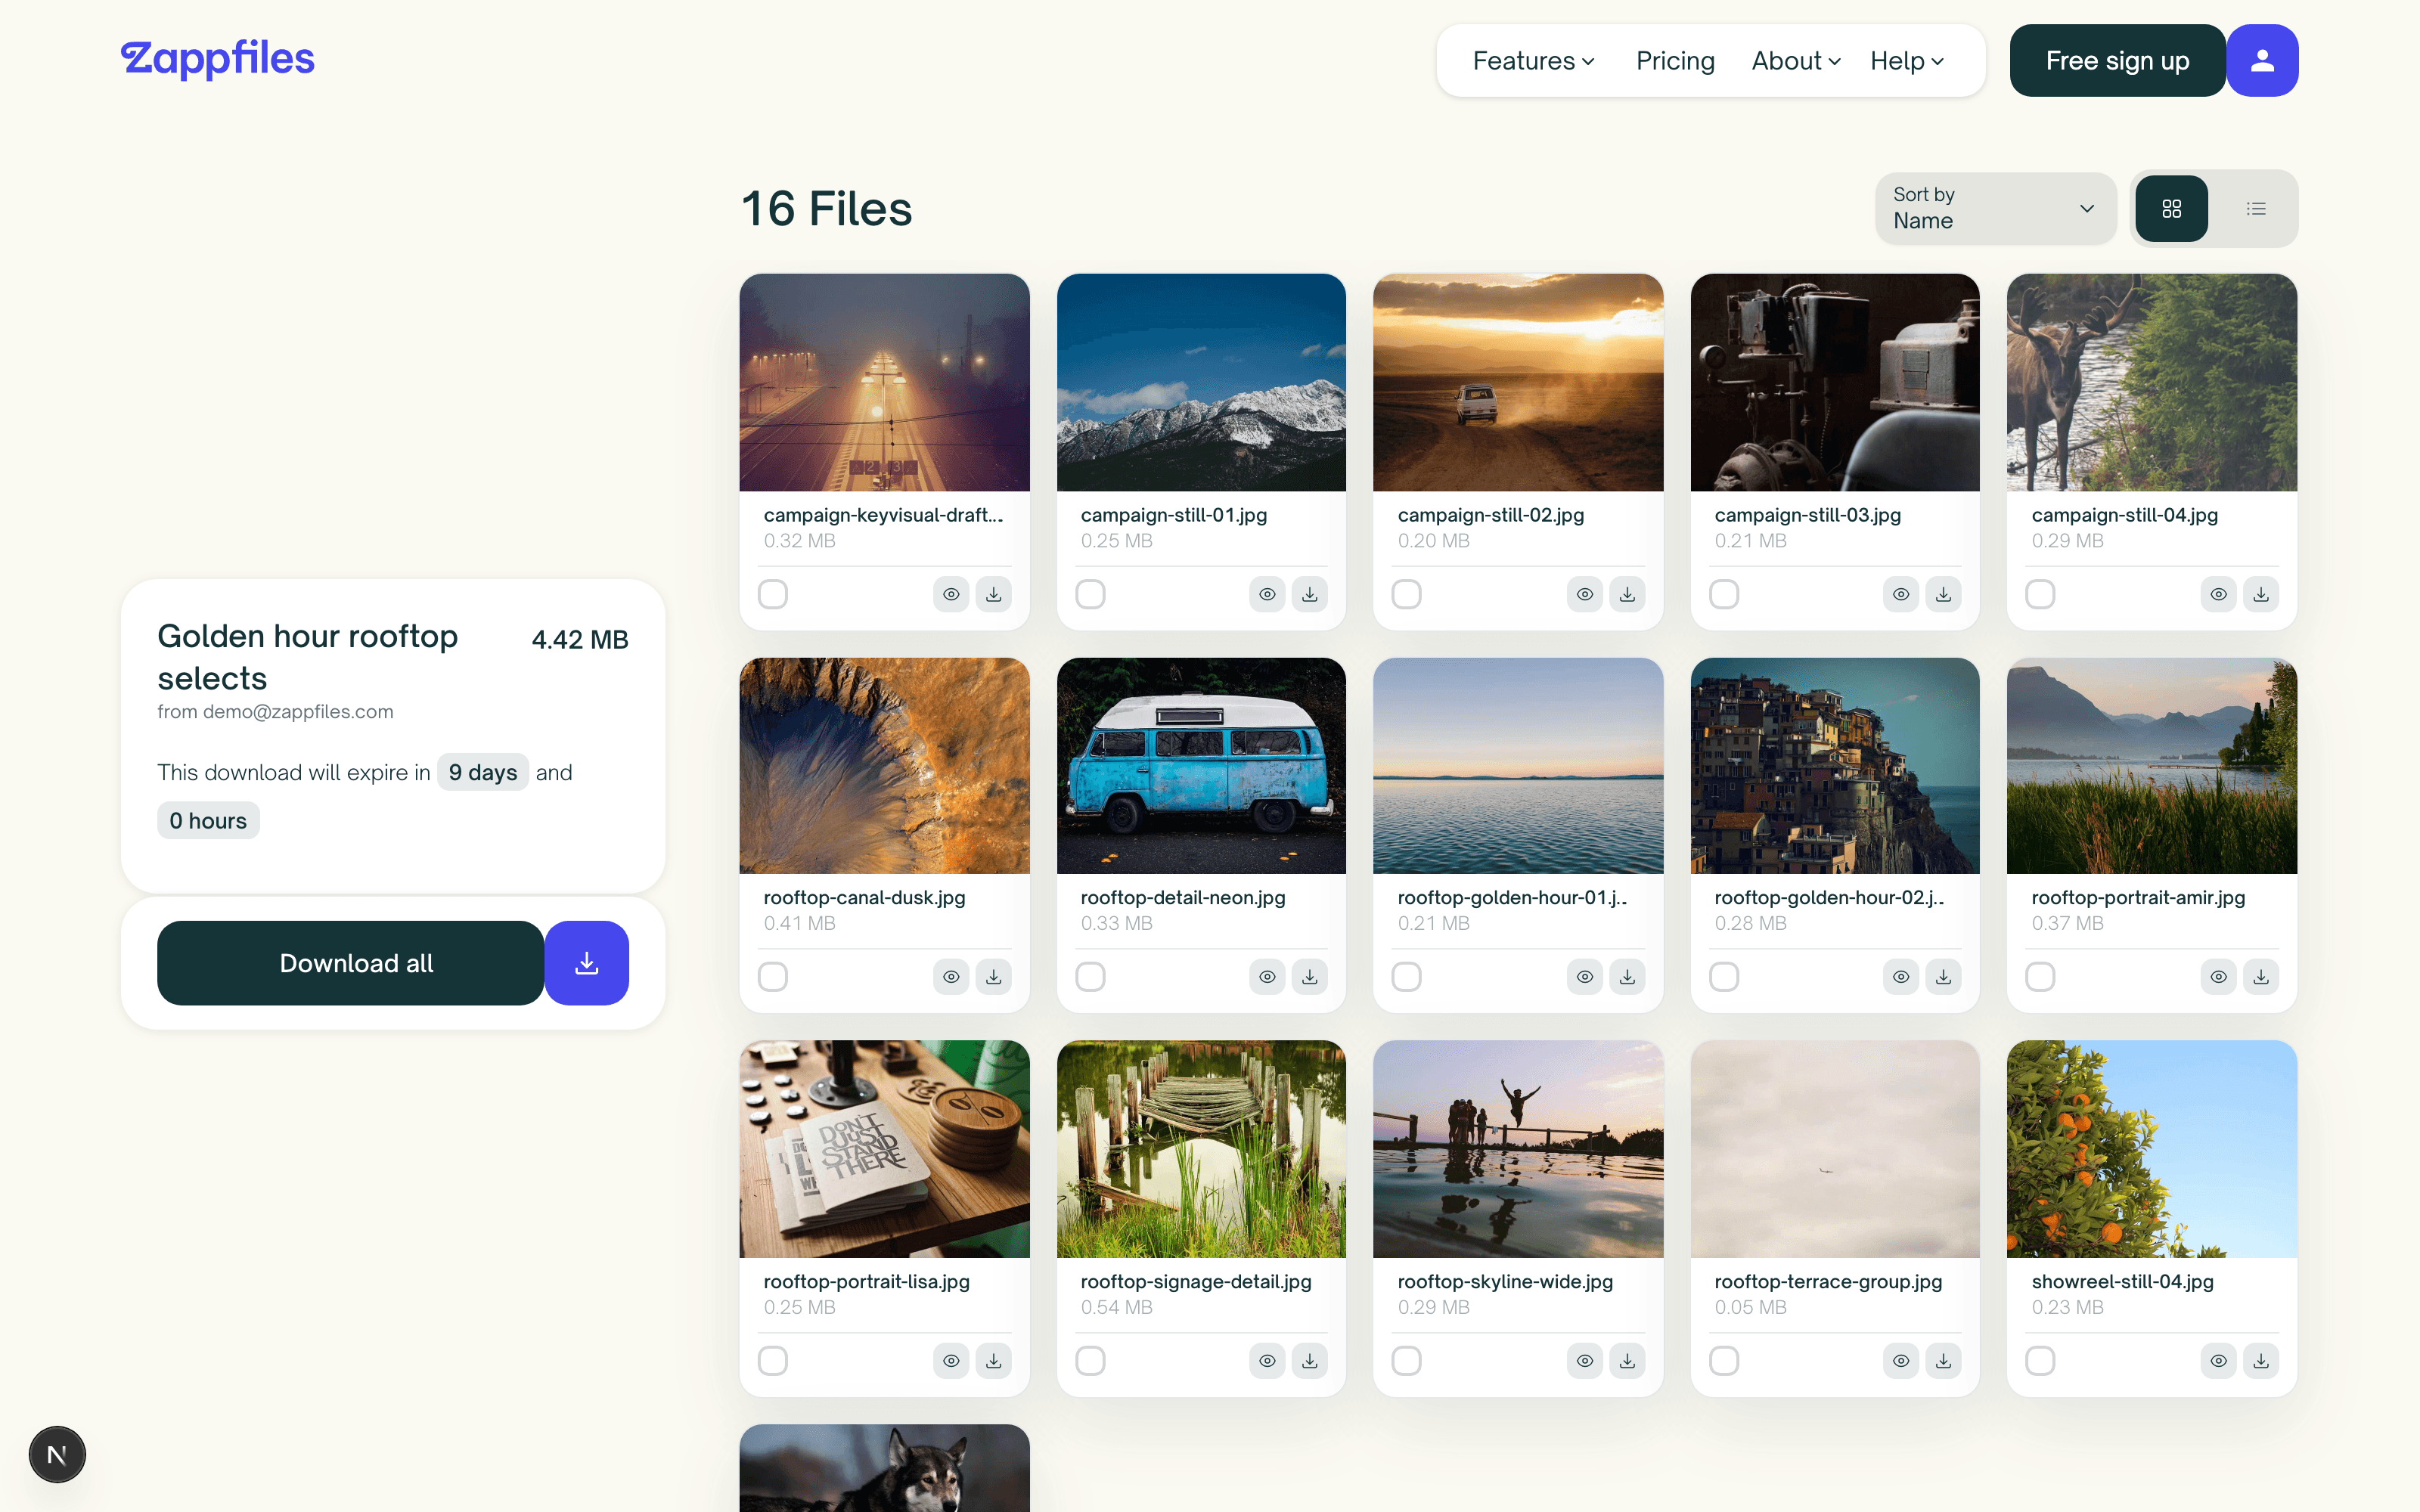Image resolution: width=2420 pixels, height=1512 pixels.
Task: Switch to grid view
Action: [2171, 208]
